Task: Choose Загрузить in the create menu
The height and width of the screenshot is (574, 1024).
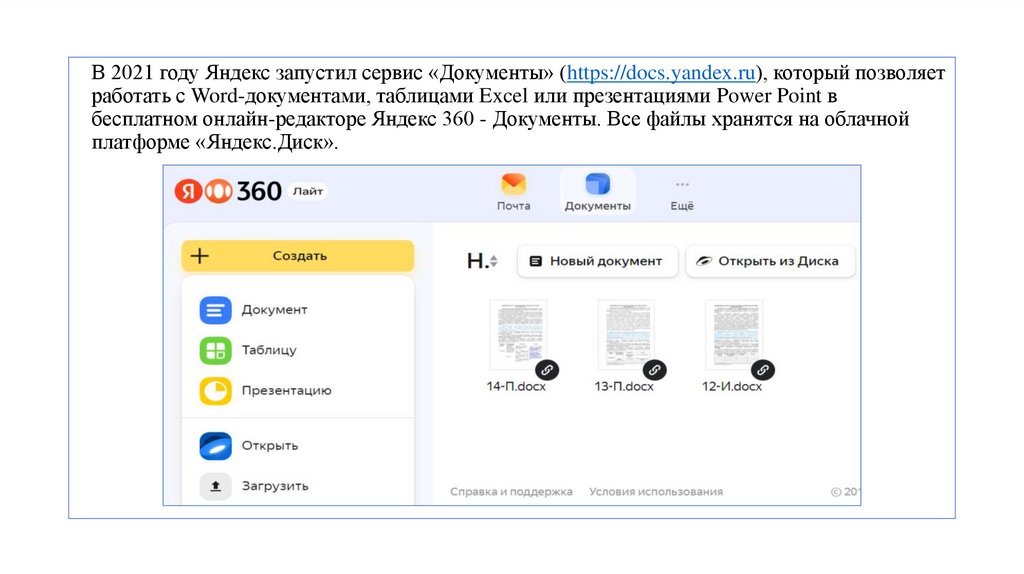Action: click(298, 486)
